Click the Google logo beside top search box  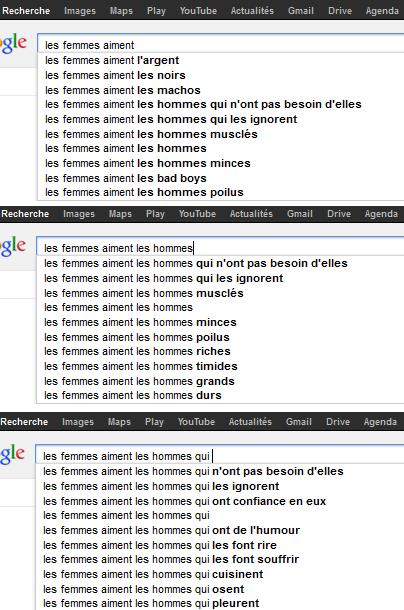tap(13, 43)
